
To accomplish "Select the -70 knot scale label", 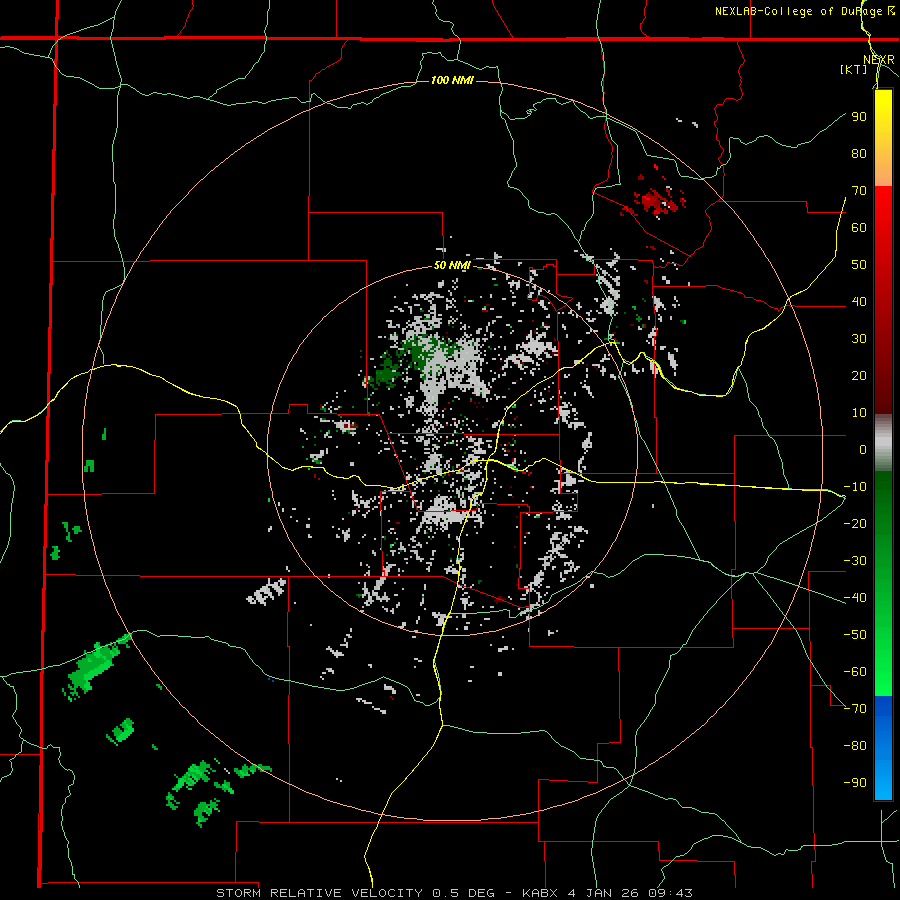I will coord(855,708).
